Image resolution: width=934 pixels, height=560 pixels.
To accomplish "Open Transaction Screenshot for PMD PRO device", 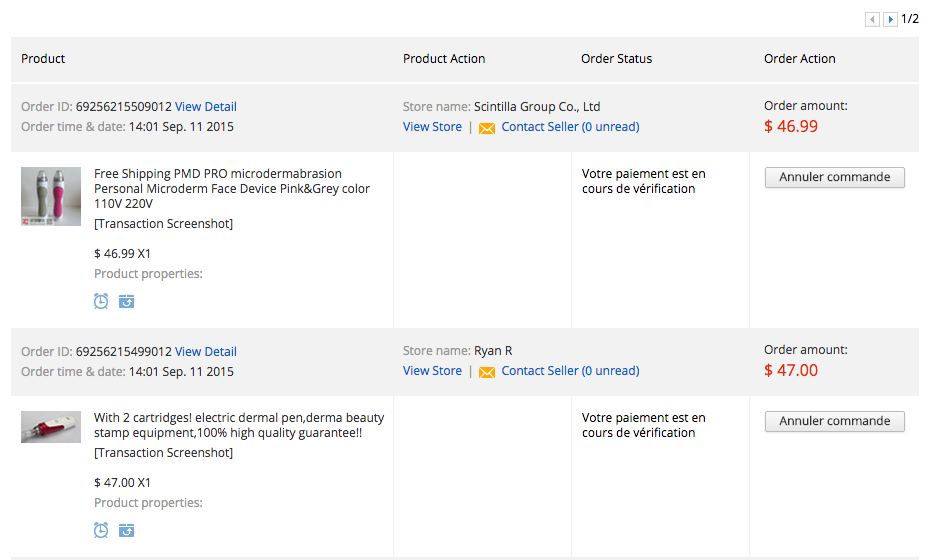I will tap(163, 224).
